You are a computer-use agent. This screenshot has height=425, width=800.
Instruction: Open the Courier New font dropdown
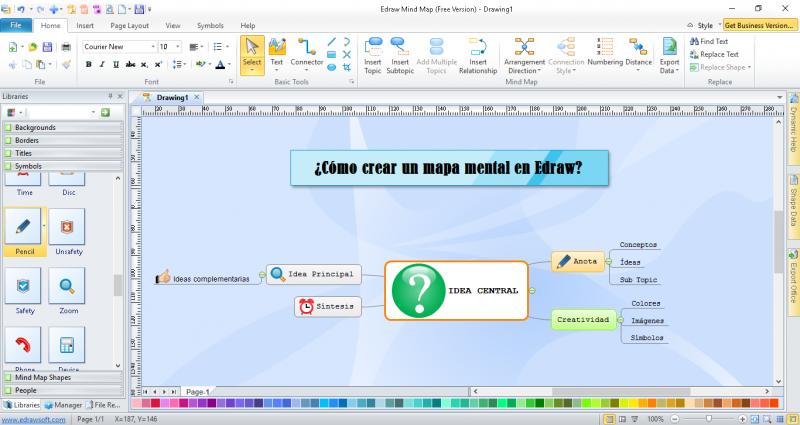153,46
